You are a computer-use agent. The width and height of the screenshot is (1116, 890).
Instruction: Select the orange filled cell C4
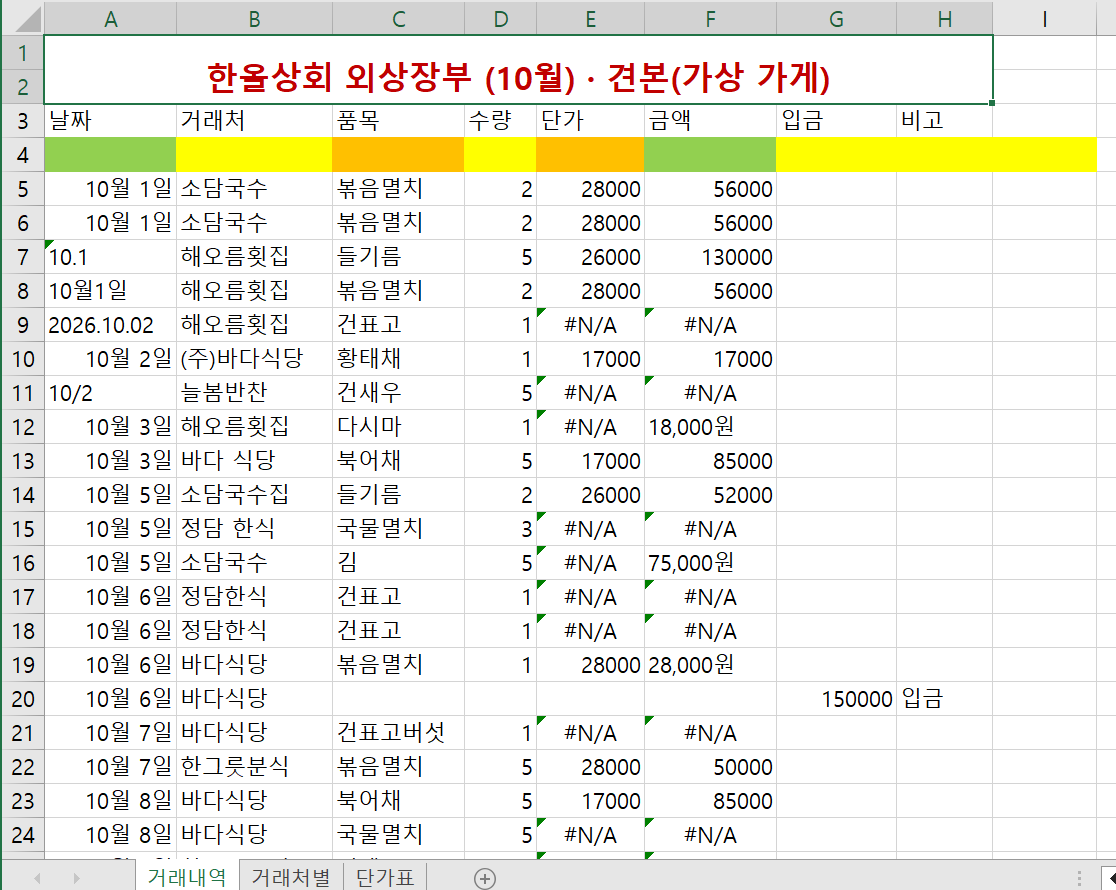pos(399,155)
